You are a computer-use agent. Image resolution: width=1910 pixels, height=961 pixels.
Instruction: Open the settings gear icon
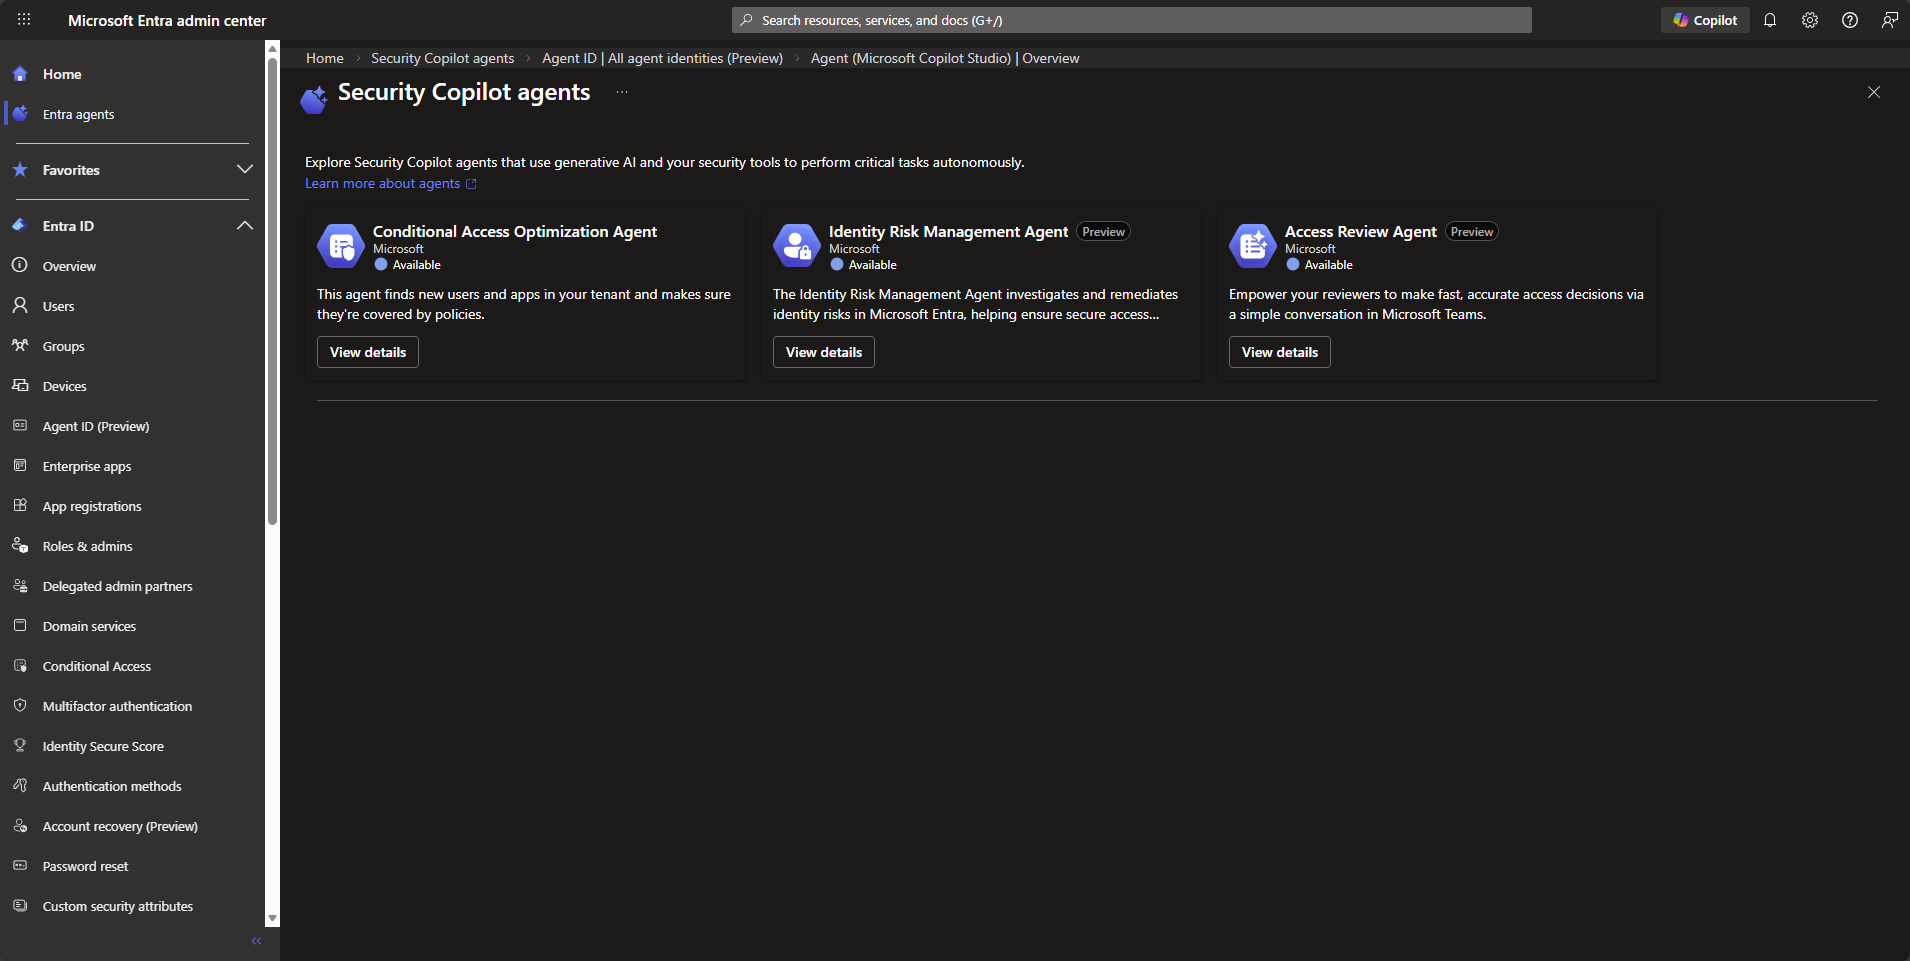[1810, 20]
